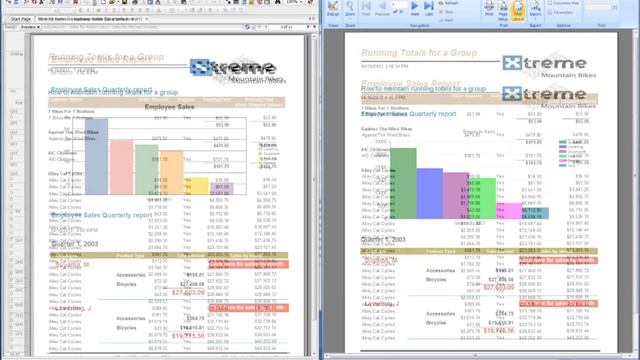Click the blue bar in left Employee Sales chart

point(96,157)
